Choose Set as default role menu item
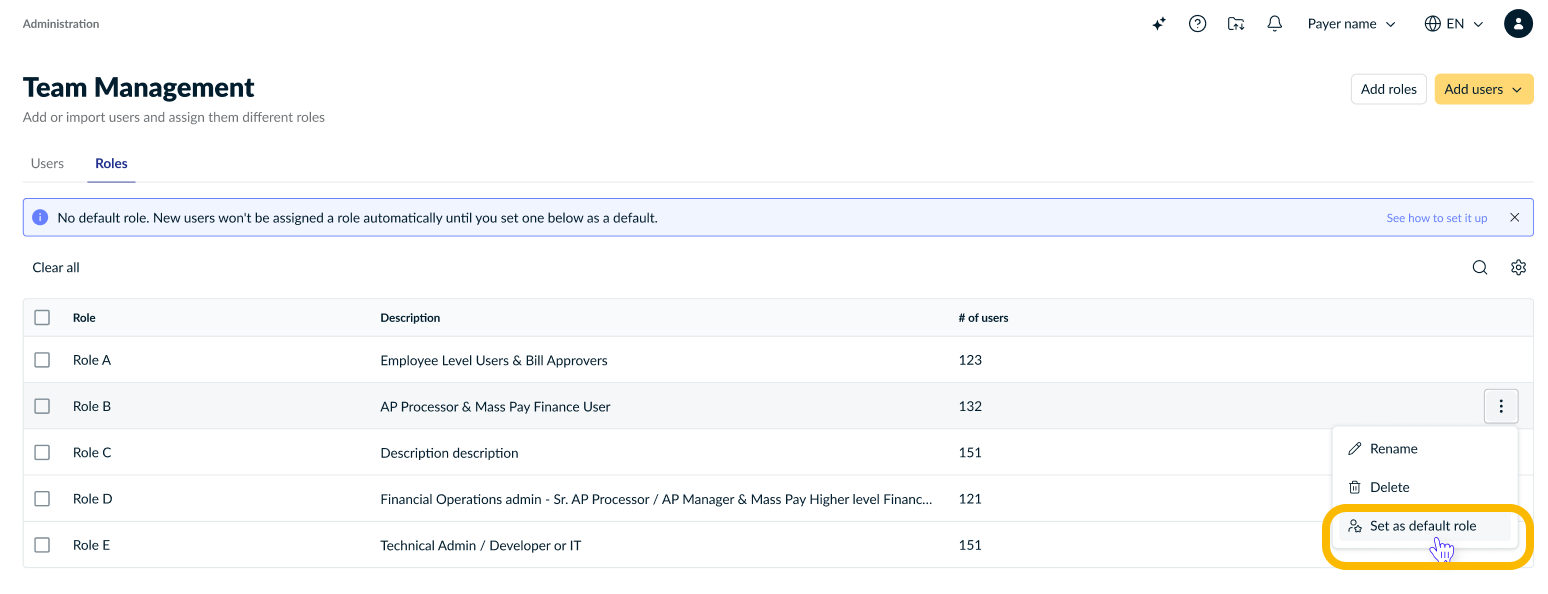The height and width of the screenshot is (594, 1548). [x=1424, y=526]
